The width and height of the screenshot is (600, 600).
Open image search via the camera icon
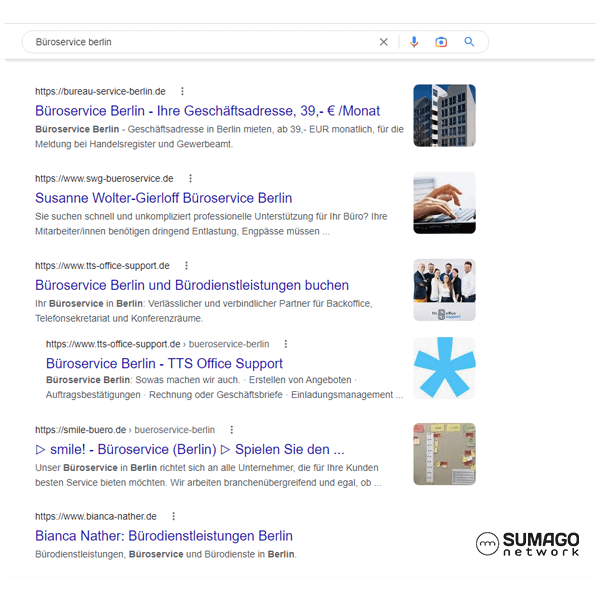[x=441, y=42]
